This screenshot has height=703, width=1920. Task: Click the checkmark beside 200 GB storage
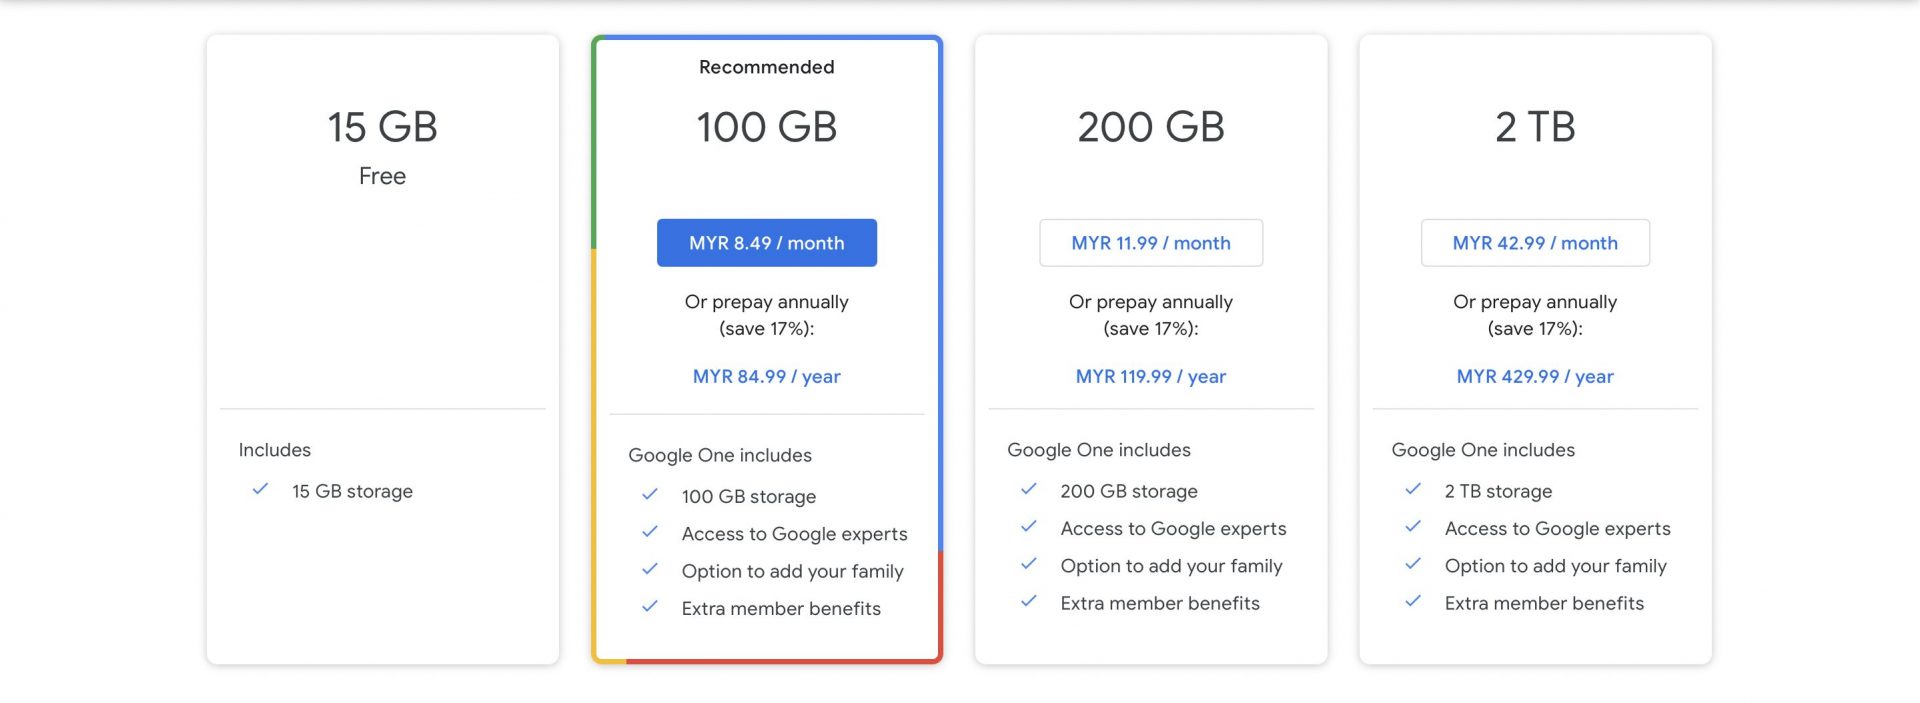click(1029, 490)
